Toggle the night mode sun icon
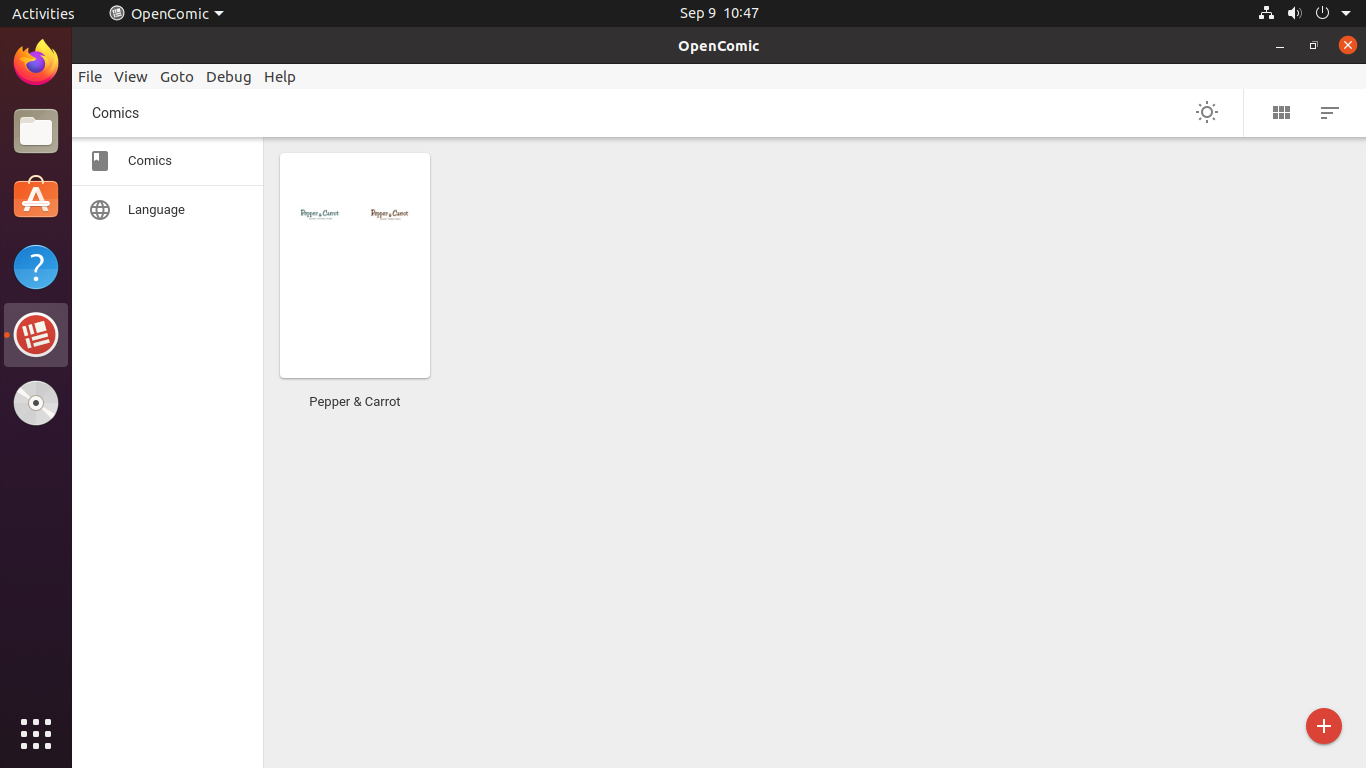The height and width of the screenshot is (768, 1366). click(1207, 112)
